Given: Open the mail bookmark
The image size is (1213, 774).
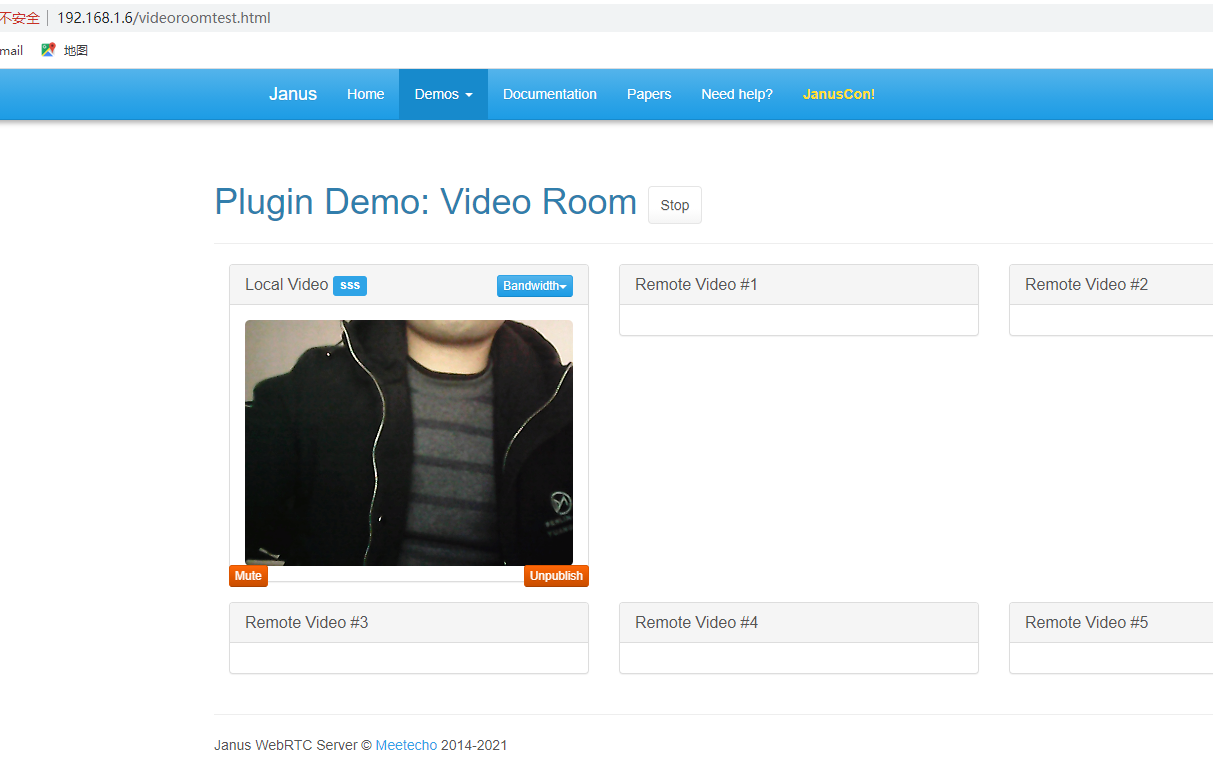Looking at the screenshot, I should [11, 50].
